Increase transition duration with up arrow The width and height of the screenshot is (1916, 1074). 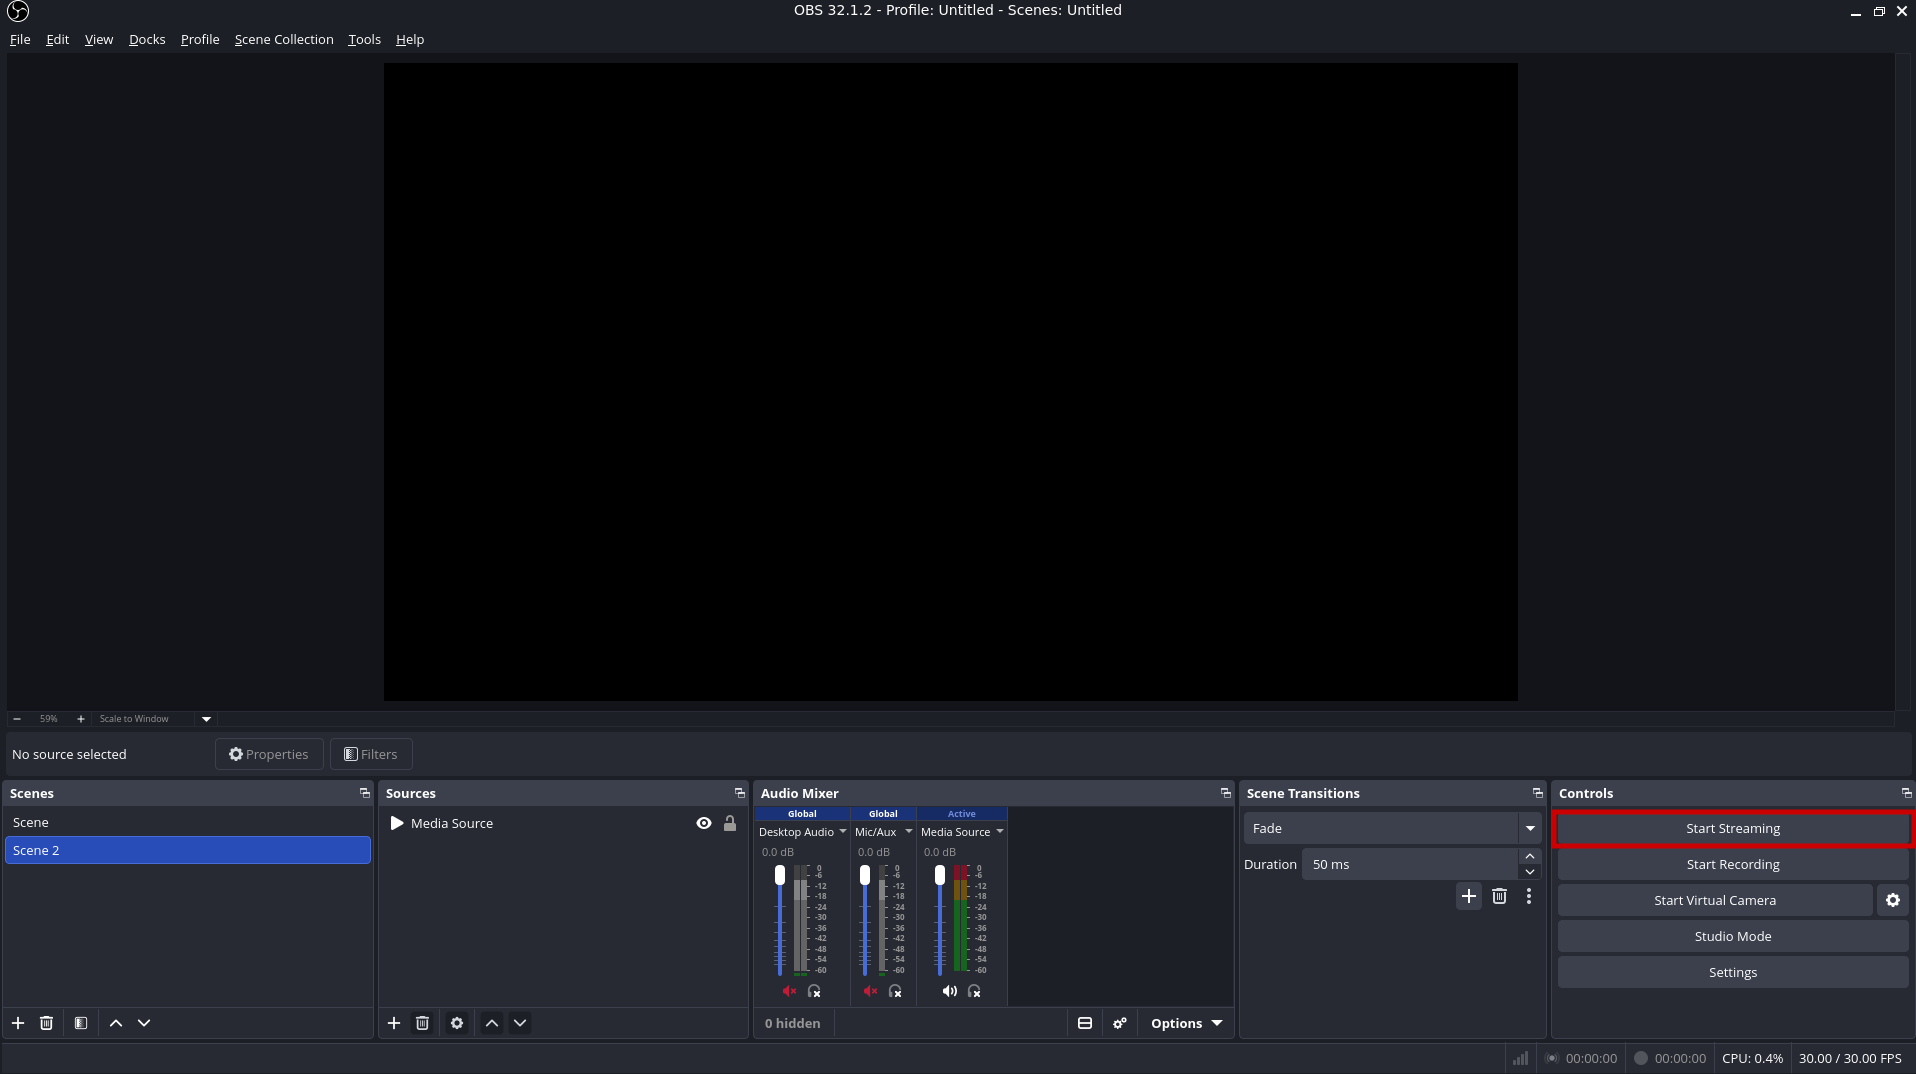coord(1530,856)
